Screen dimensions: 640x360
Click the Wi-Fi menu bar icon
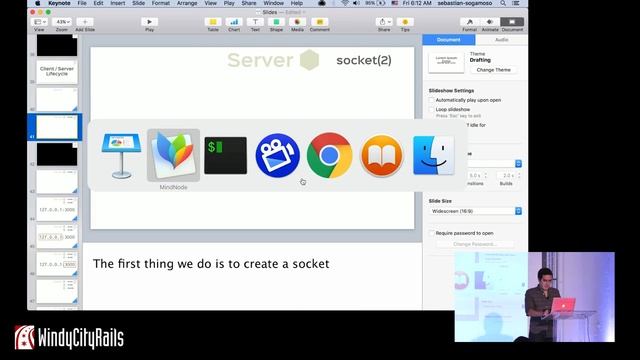coord(345,3)
